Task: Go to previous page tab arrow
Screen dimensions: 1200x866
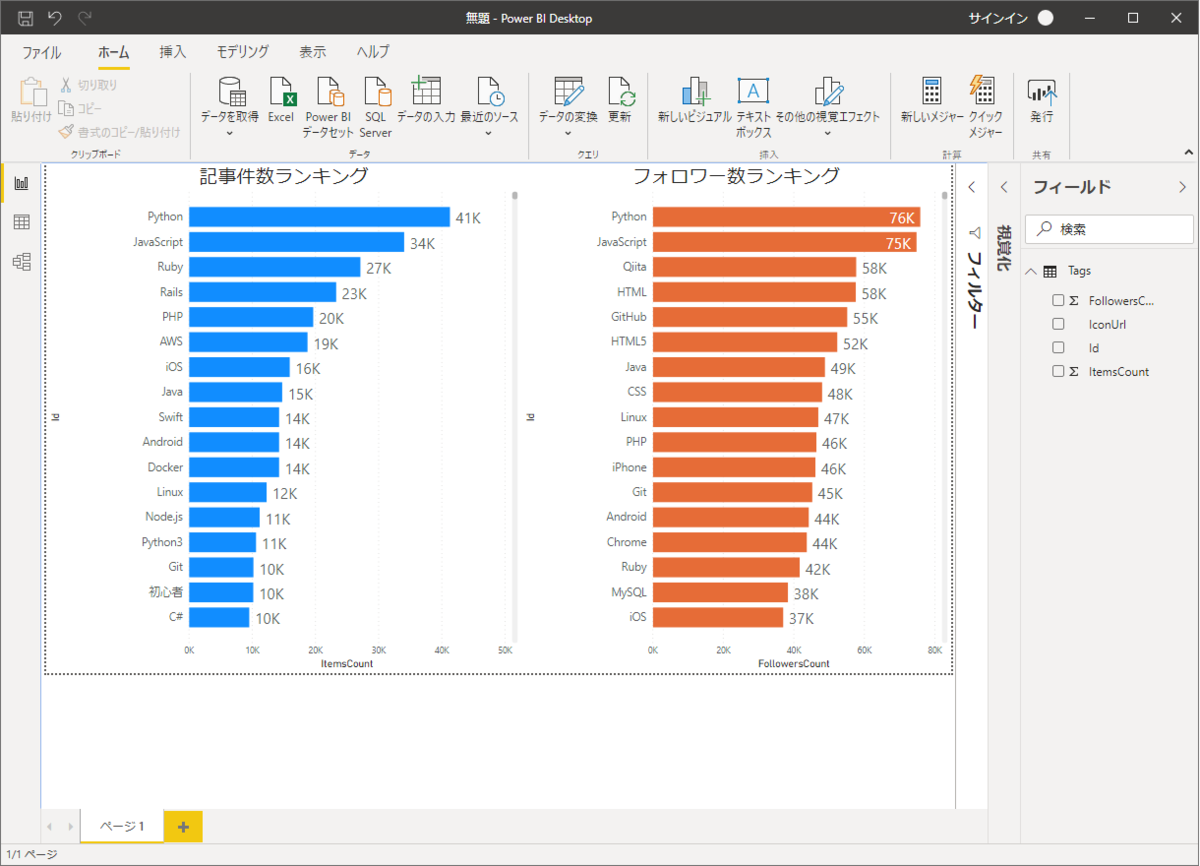Action: coord(50,826)
